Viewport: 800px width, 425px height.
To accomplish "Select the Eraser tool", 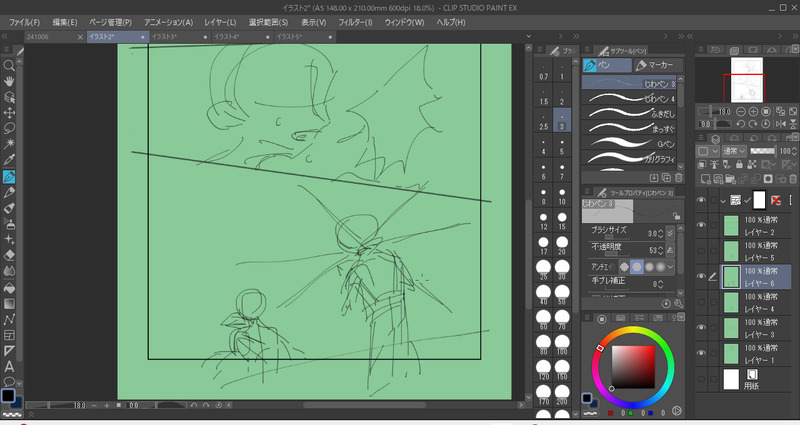I will click(9, 255).
